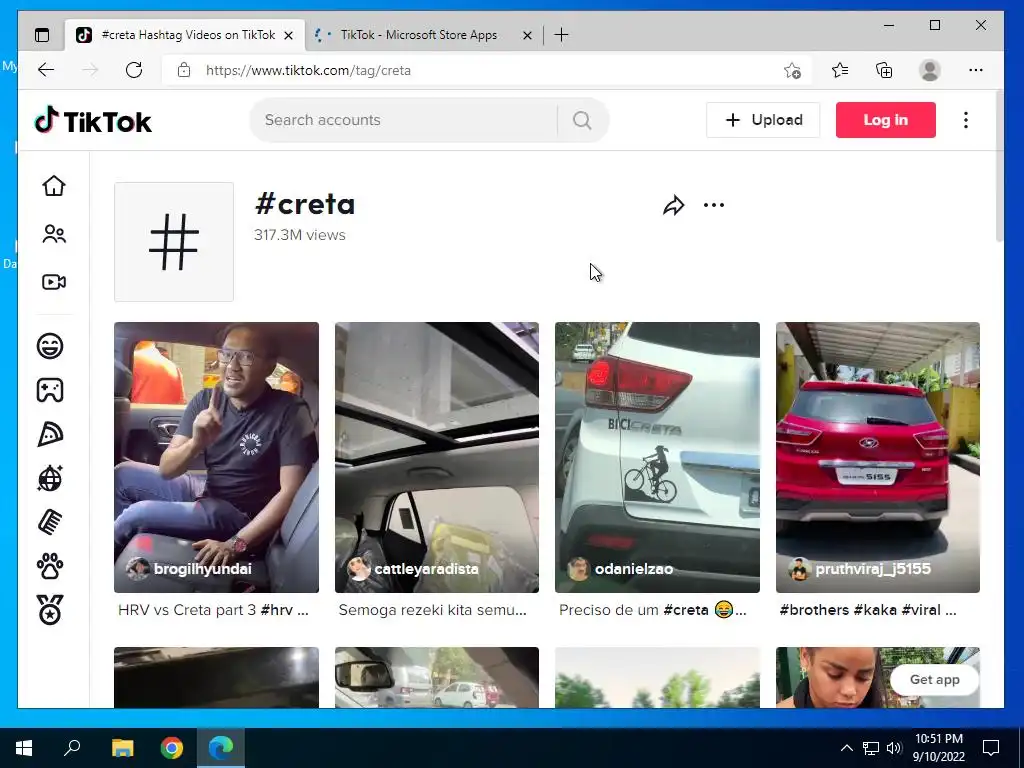Click the search magnifier icon in TikTok

click(x=582, y=120)
